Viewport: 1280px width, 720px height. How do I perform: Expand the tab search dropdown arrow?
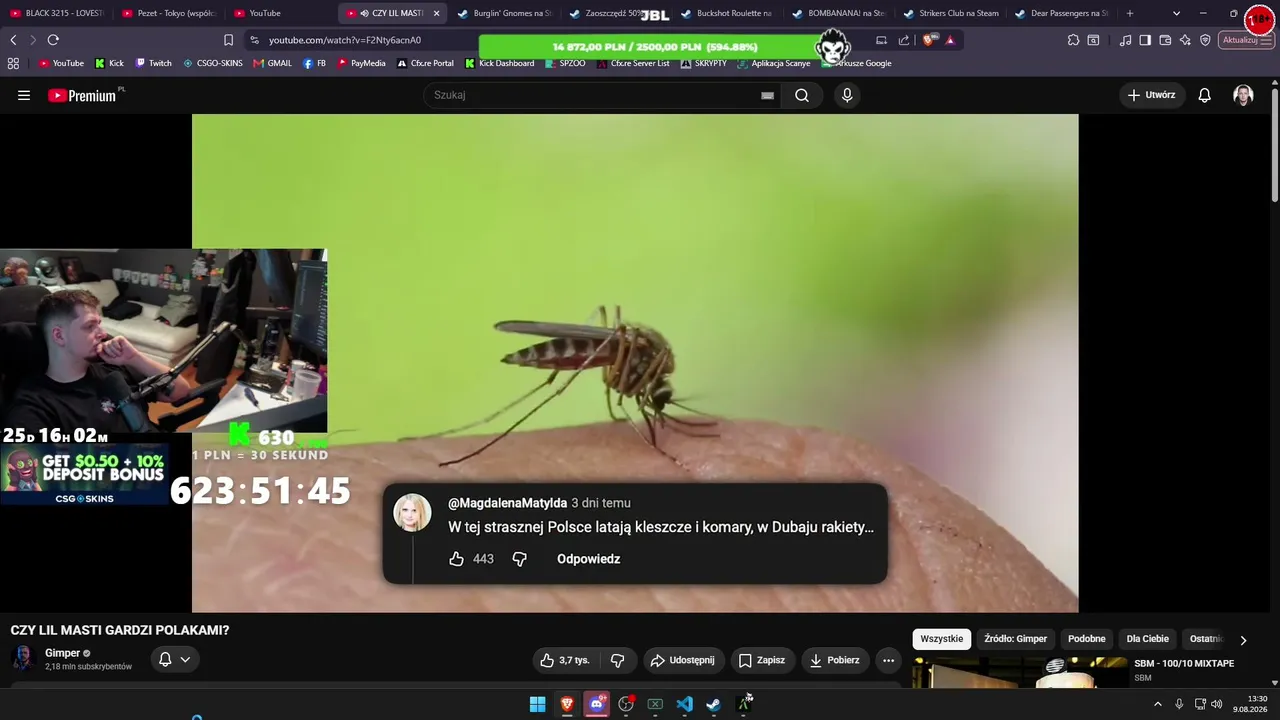pyautogui.click(x=1176, y=13)
